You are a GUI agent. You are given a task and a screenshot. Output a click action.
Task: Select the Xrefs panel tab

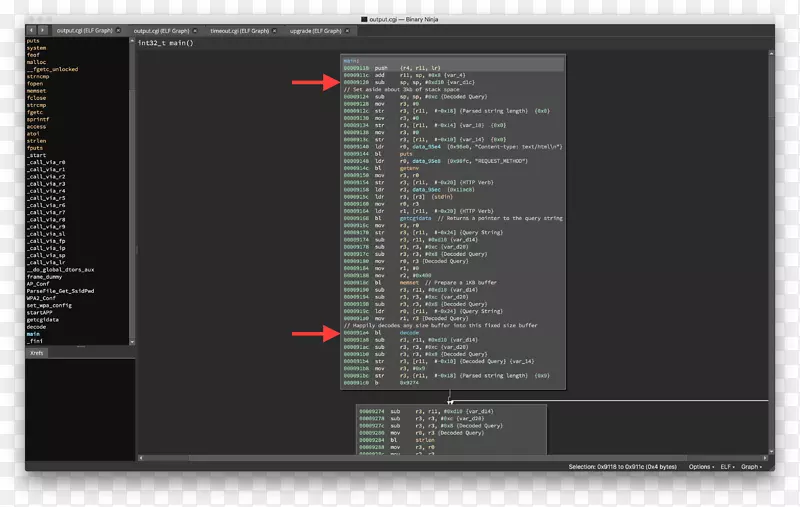(x=38, y=352)
